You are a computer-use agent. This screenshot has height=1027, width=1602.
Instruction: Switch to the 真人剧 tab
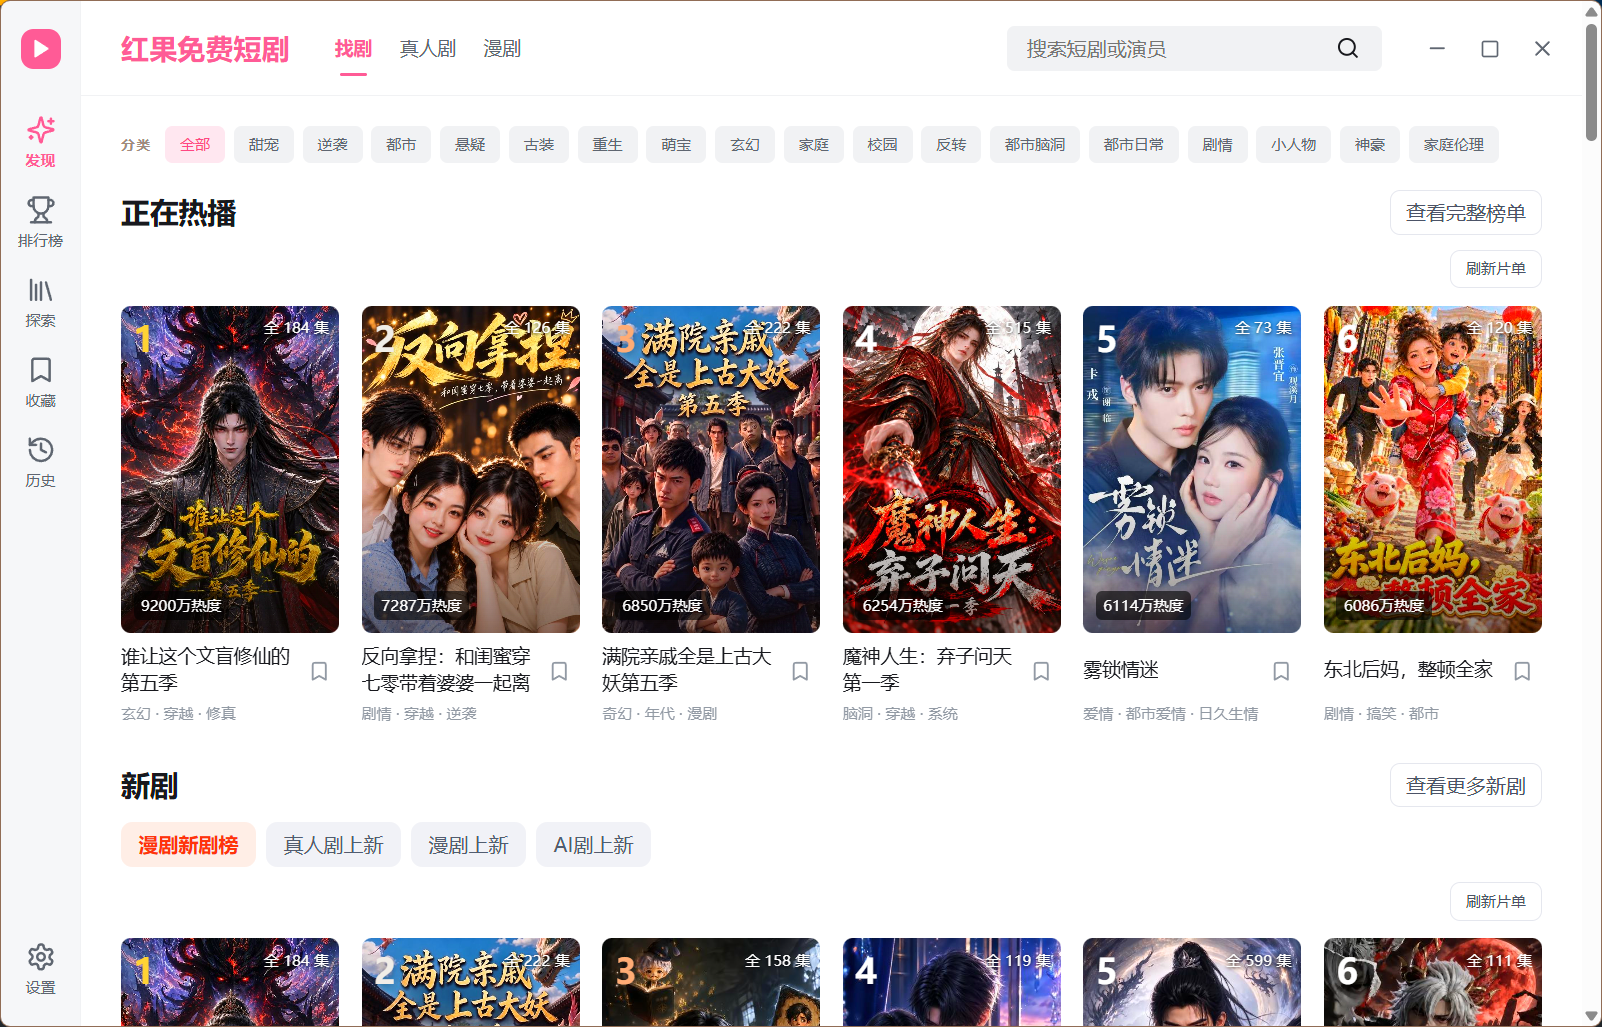point(428,49)
